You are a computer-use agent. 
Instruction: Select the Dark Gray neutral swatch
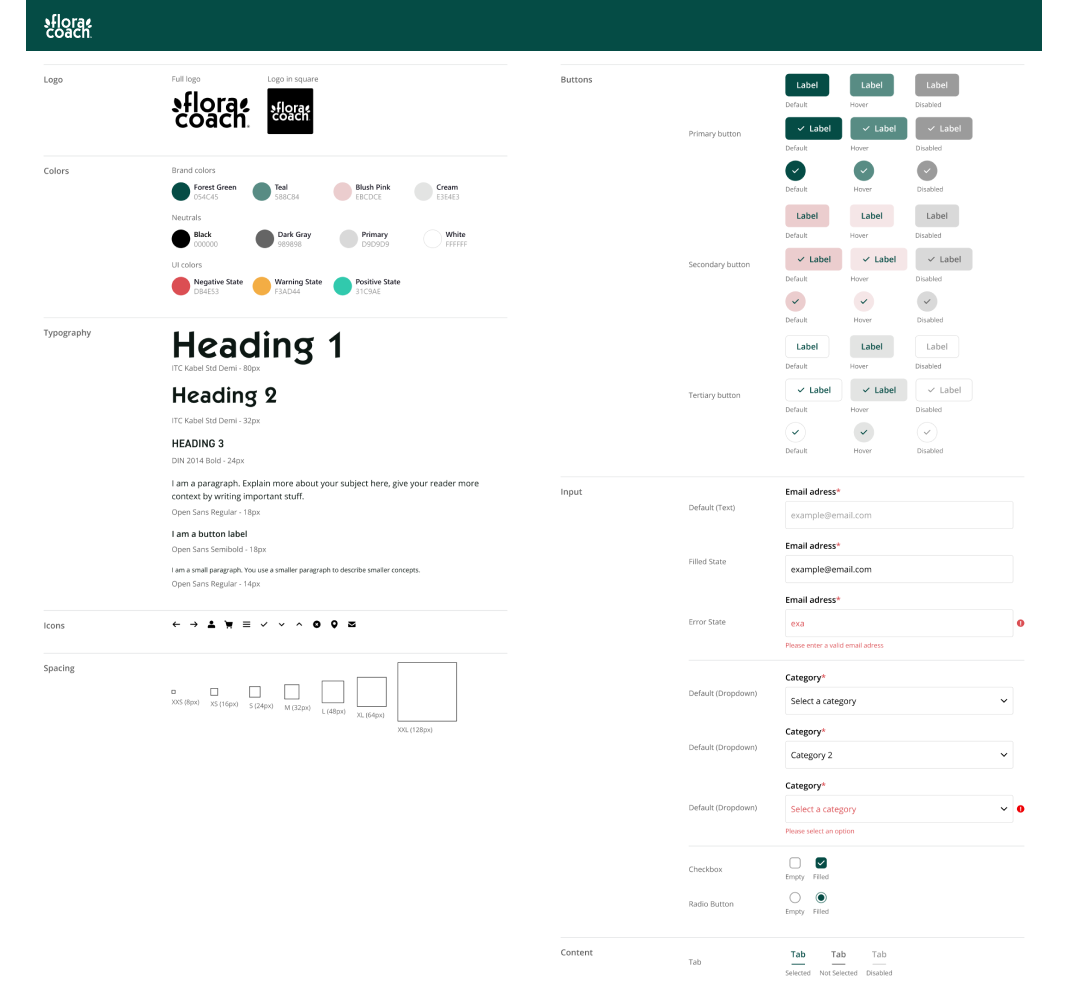click(265, 239)
